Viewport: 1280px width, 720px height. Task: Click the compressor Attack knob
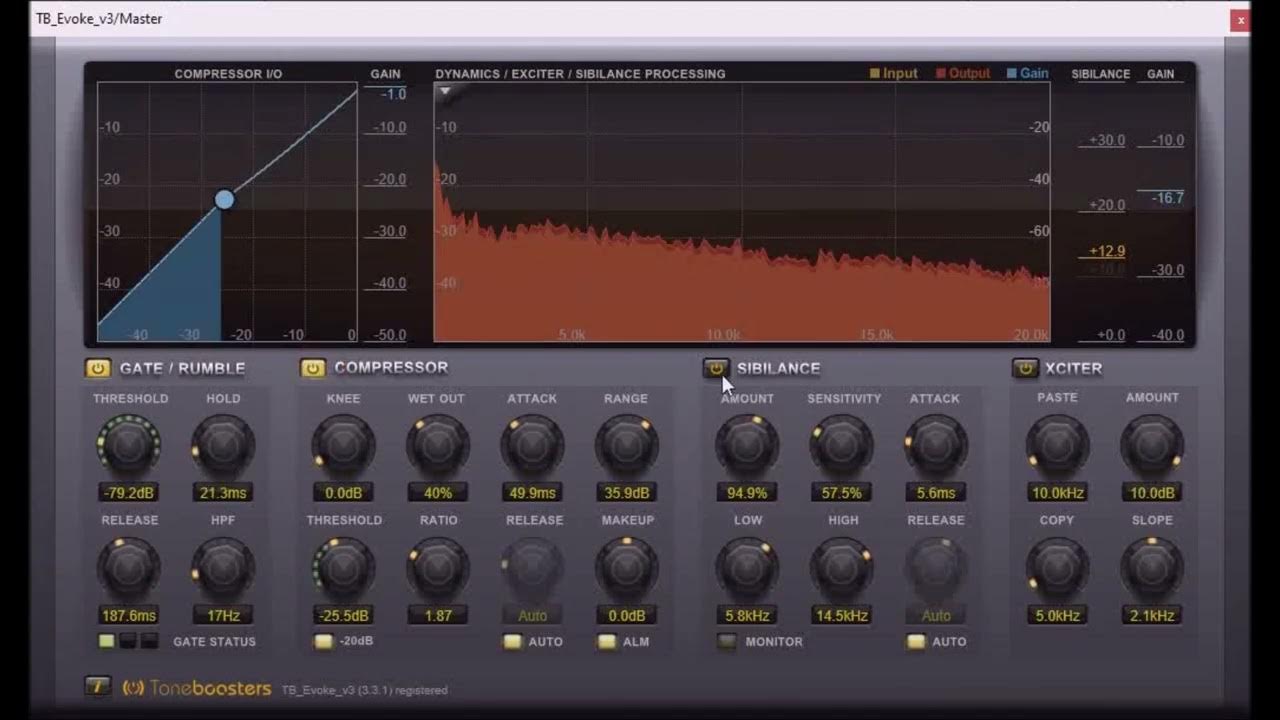point(532,445)
